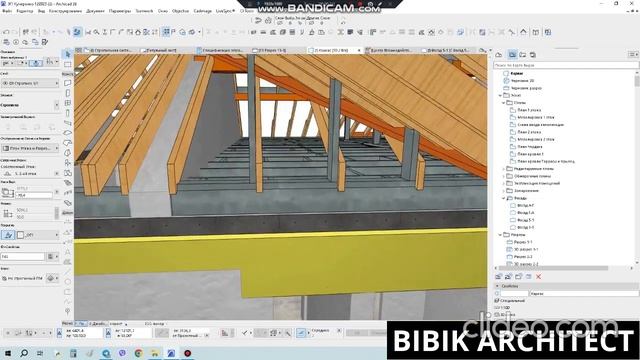The width and height of the screenshot is (640, 360).
Task: Select План 2 этажа in navigator tree
Action: [x=529, y=132]
